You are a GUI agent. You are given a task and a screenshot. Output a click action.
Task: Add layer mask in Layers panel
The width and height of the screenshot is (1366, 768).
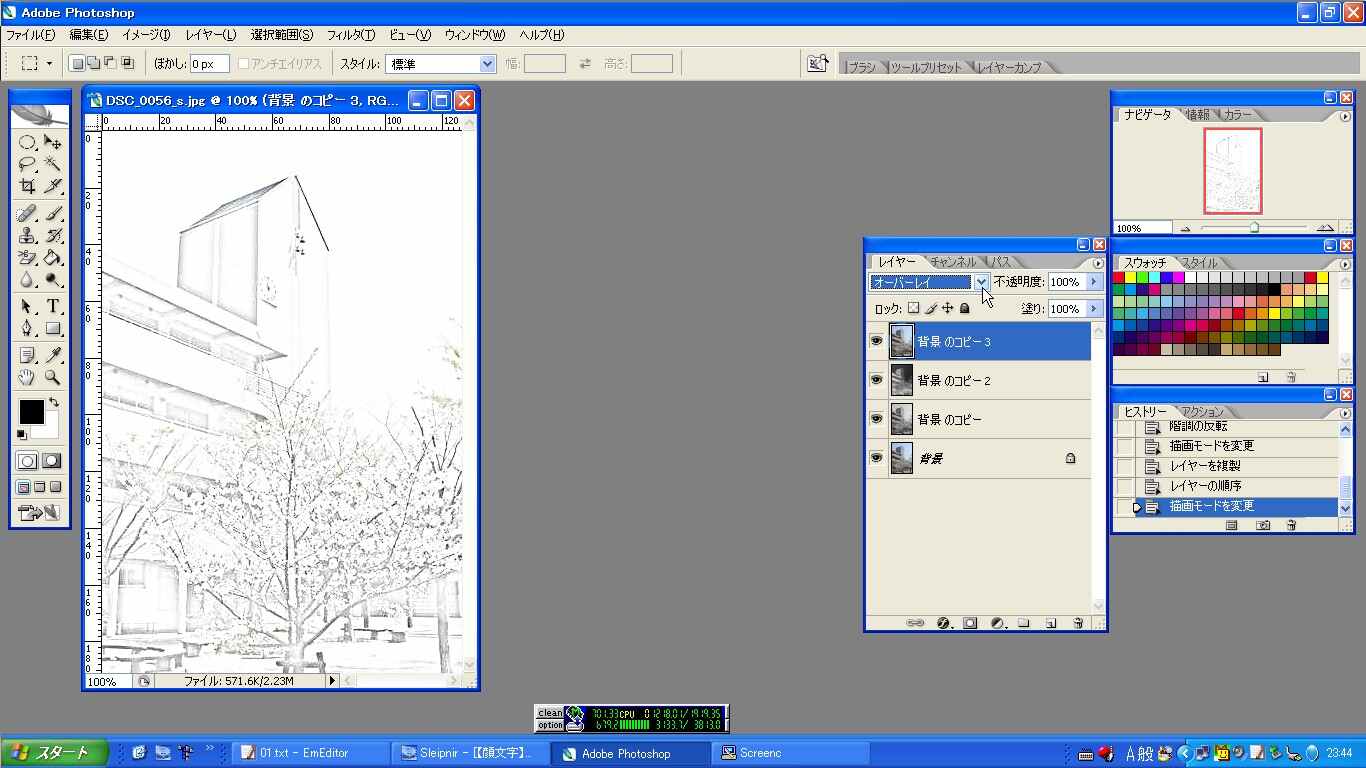(970, 623)
